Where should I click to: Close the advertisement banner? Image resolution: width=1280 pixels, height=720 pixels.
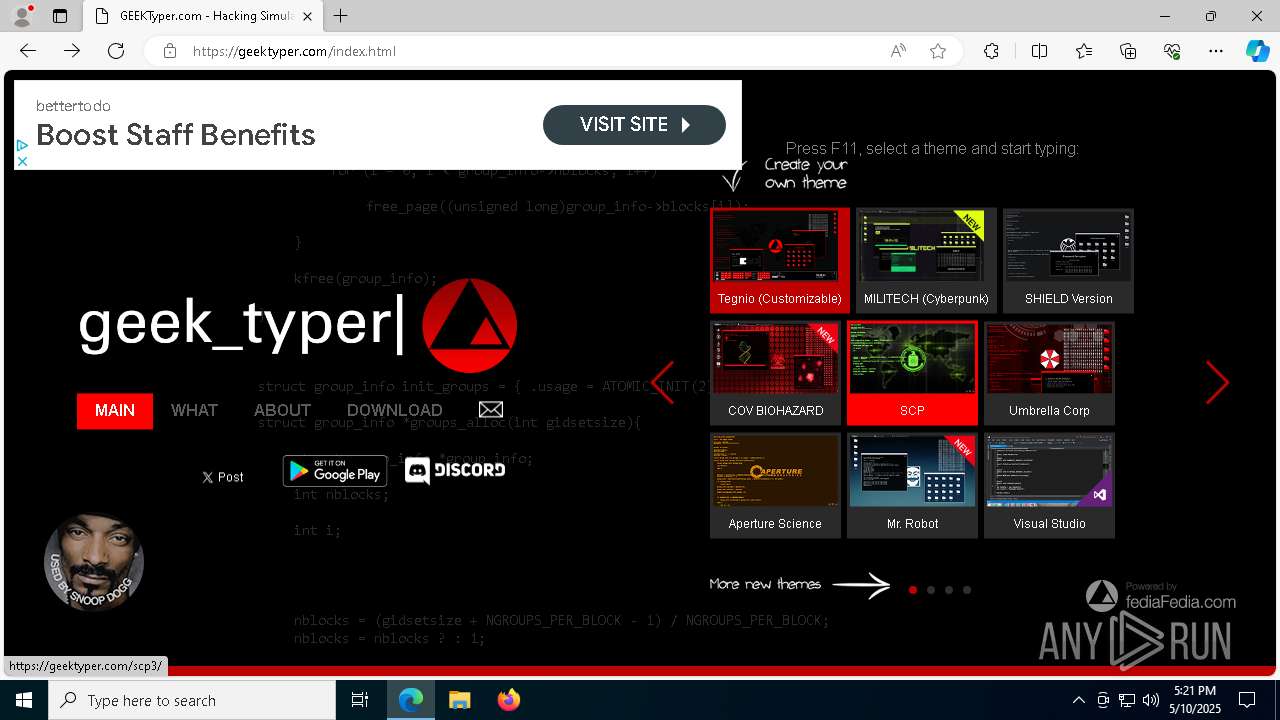coord(21,161)
